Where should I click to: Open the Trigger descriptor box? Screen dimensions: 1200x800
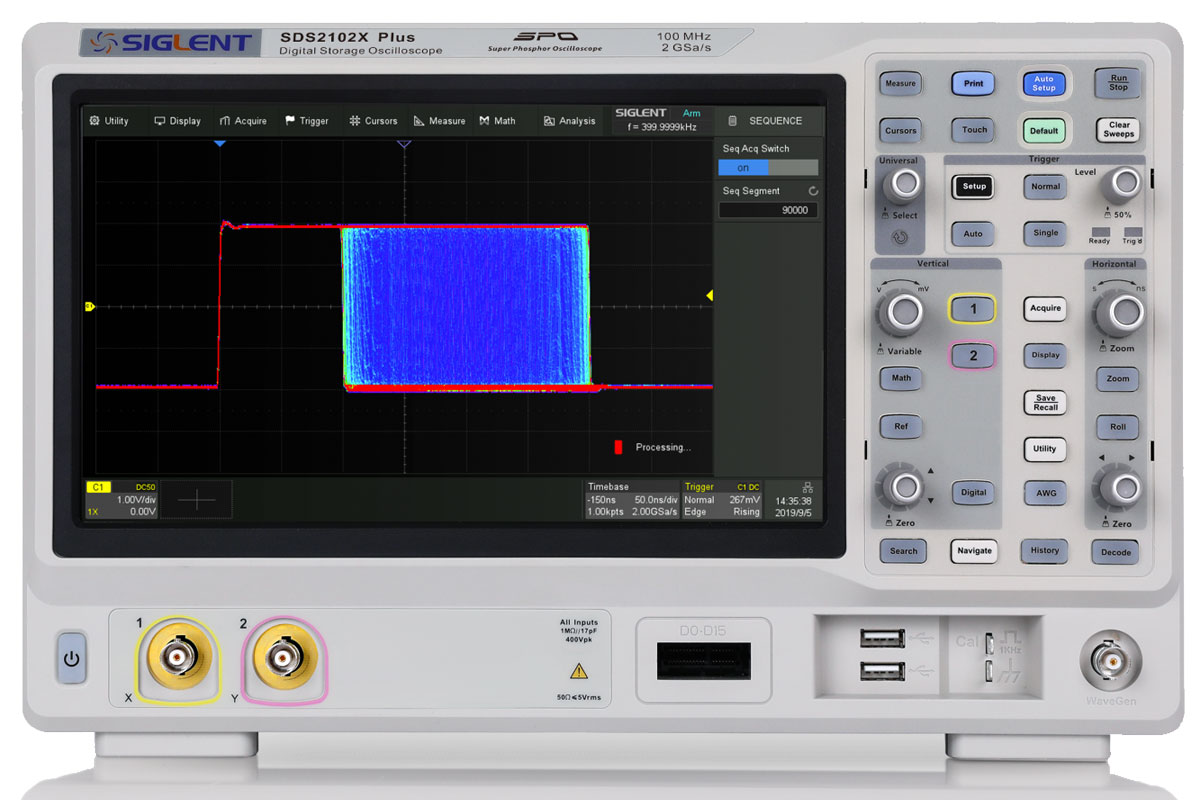[722, 499]
